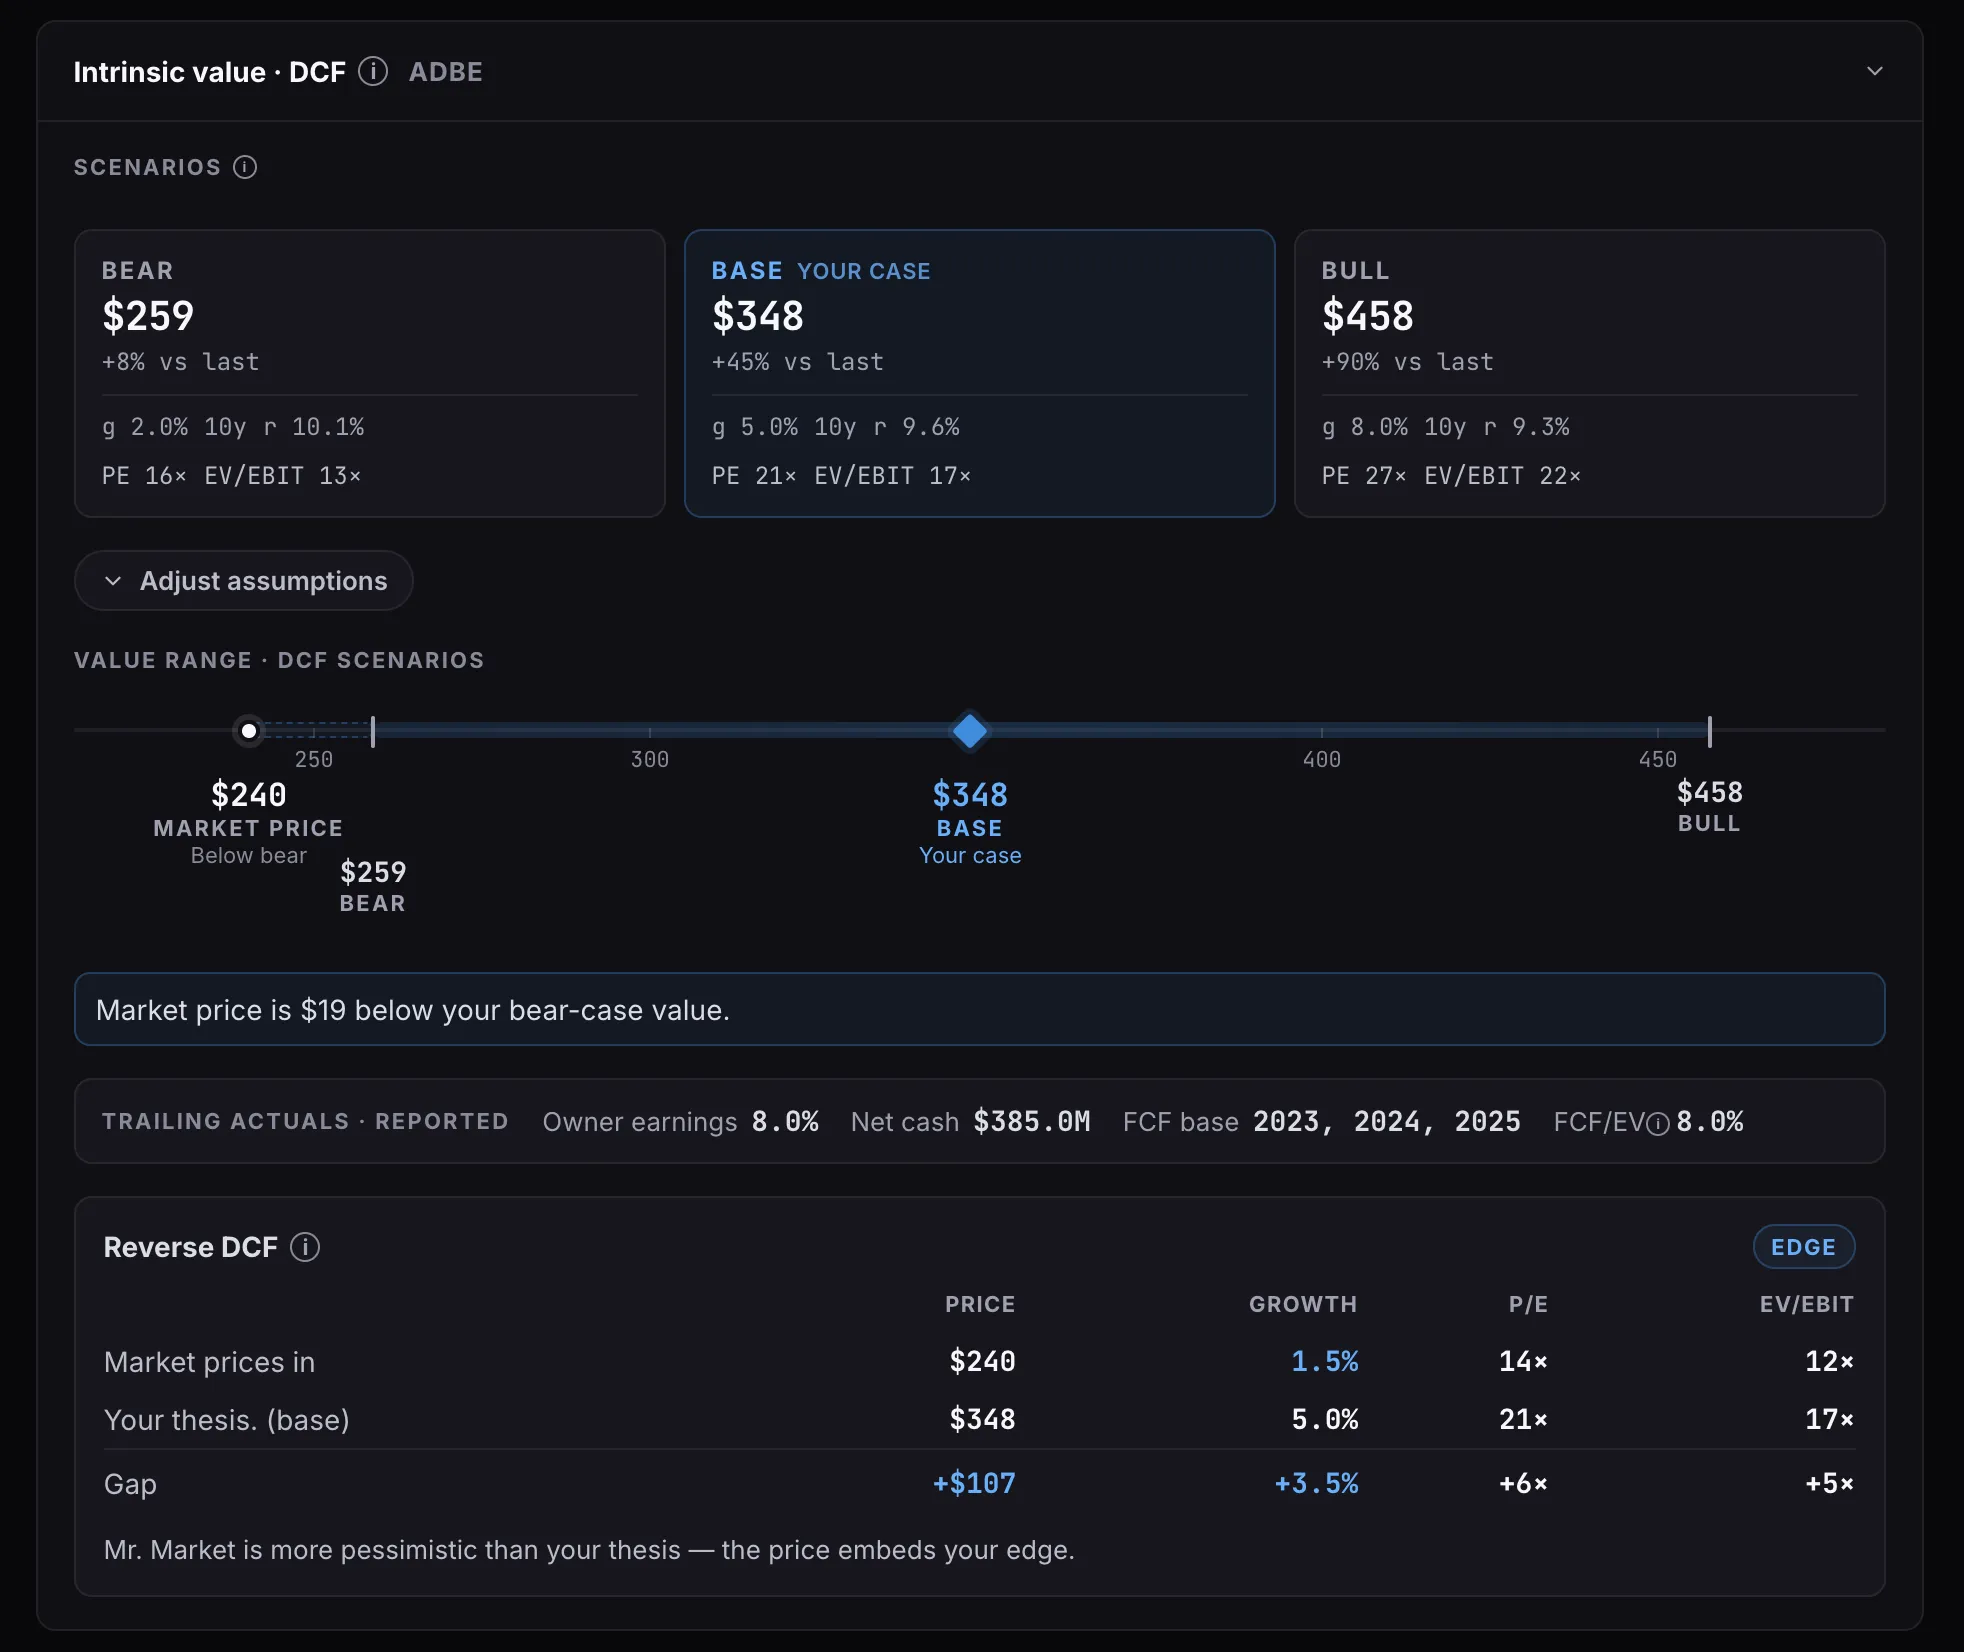Click the blue diamond base marker on value range
The height and width of the screenshot is (1652, 1964).
pyautogui.click(x=970, y=731)
